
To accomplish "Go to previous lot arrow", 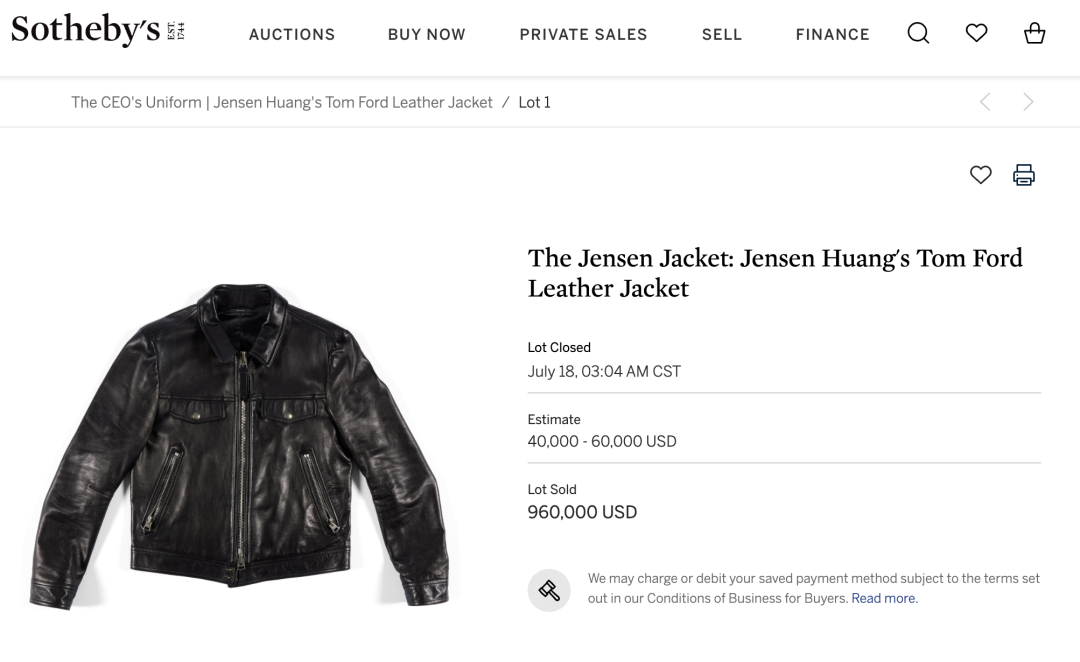I will coord(986,102).
